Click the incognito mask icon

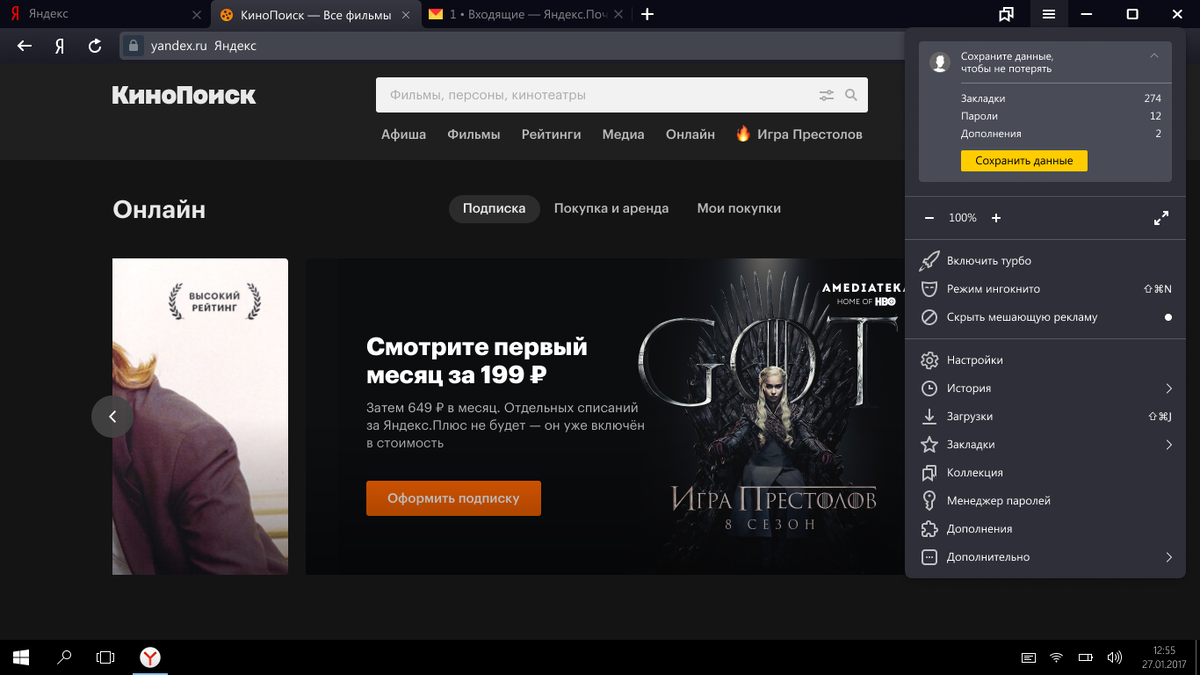coord(929,288)
